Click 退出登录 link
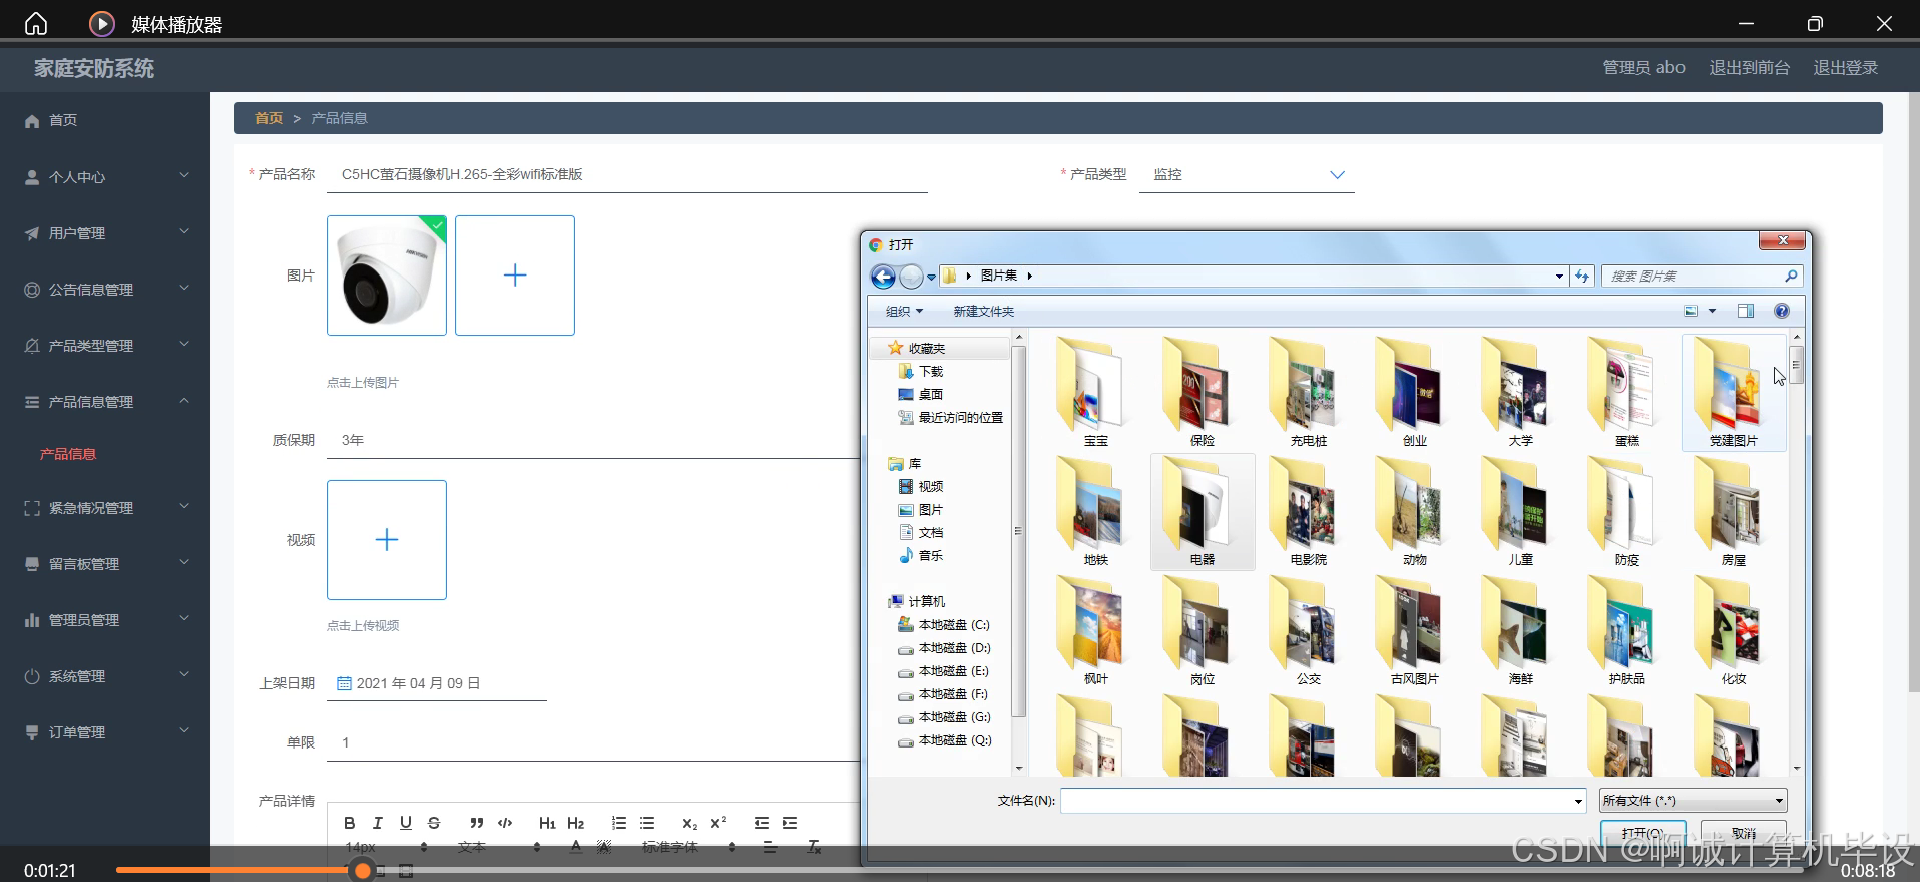The height and width of the screenshot is (882, 1920). click(x=1845, y=67)
